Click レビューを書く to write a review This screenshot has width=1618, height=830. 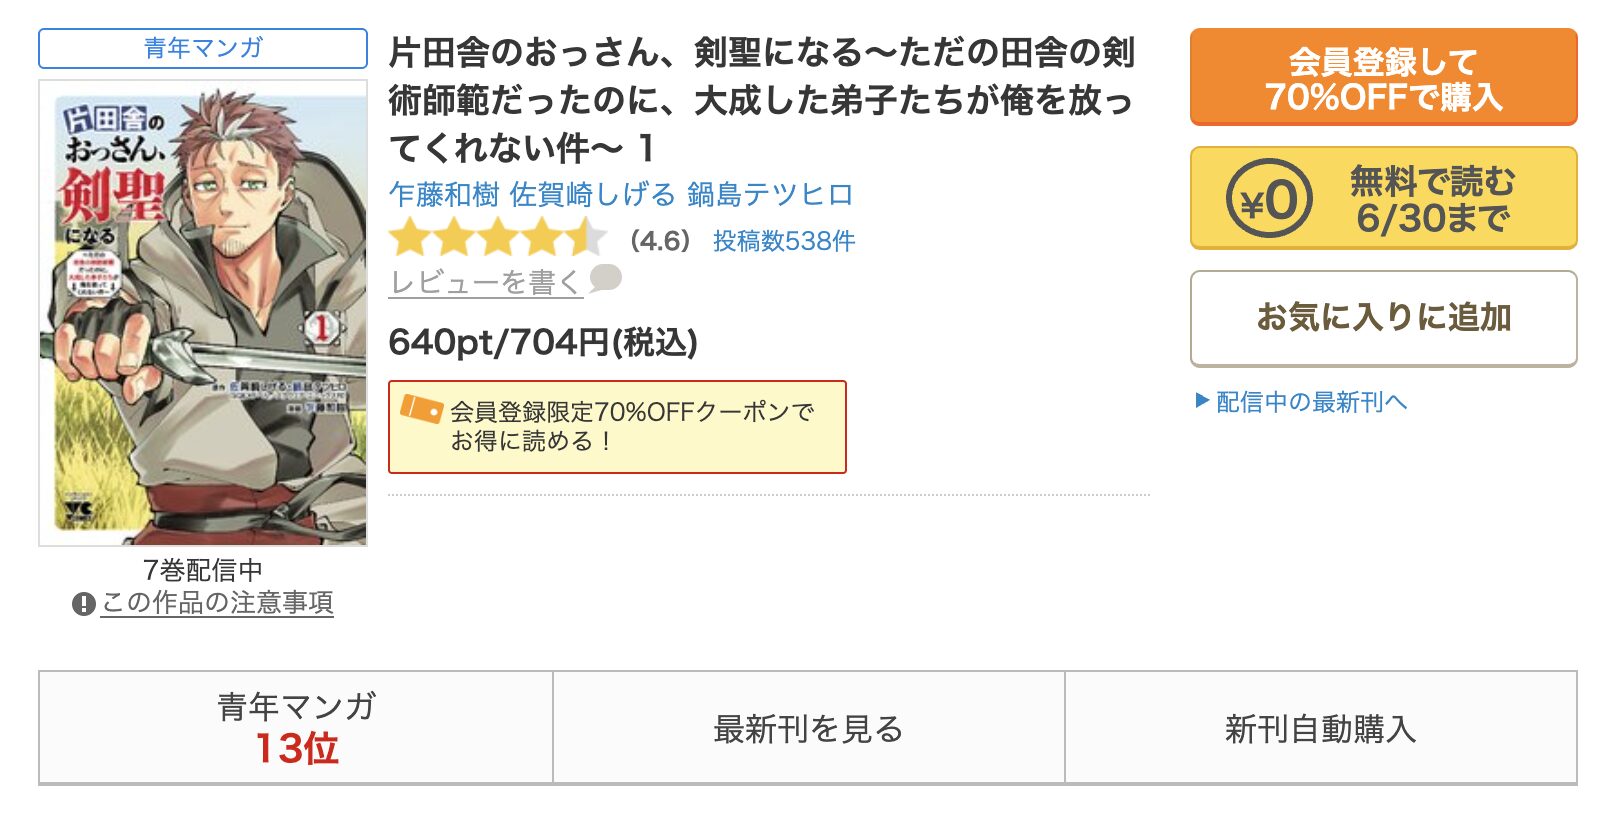click(x=485, y=282)
